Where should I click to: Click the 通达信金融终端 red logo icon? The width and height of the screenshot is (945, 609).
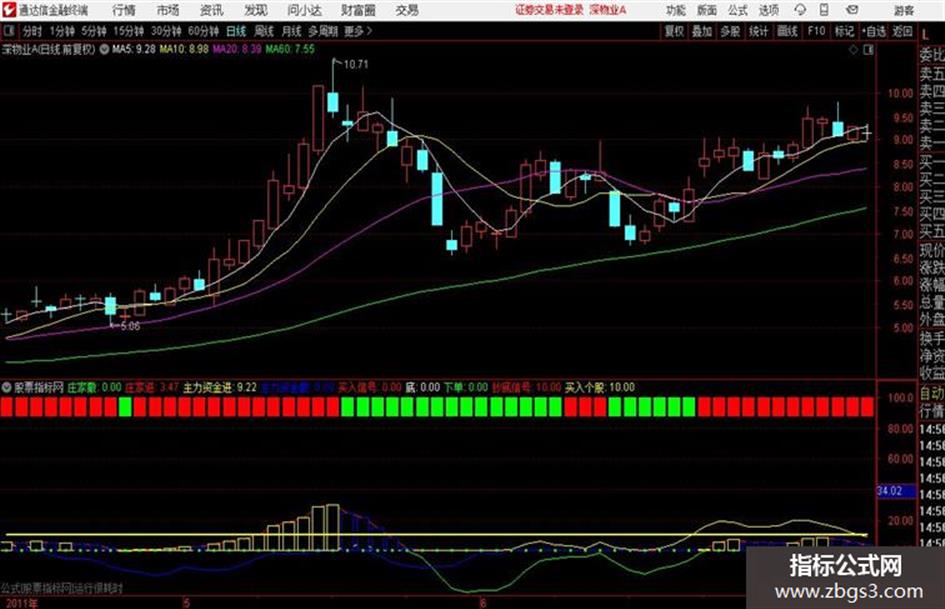click(9, 10)
